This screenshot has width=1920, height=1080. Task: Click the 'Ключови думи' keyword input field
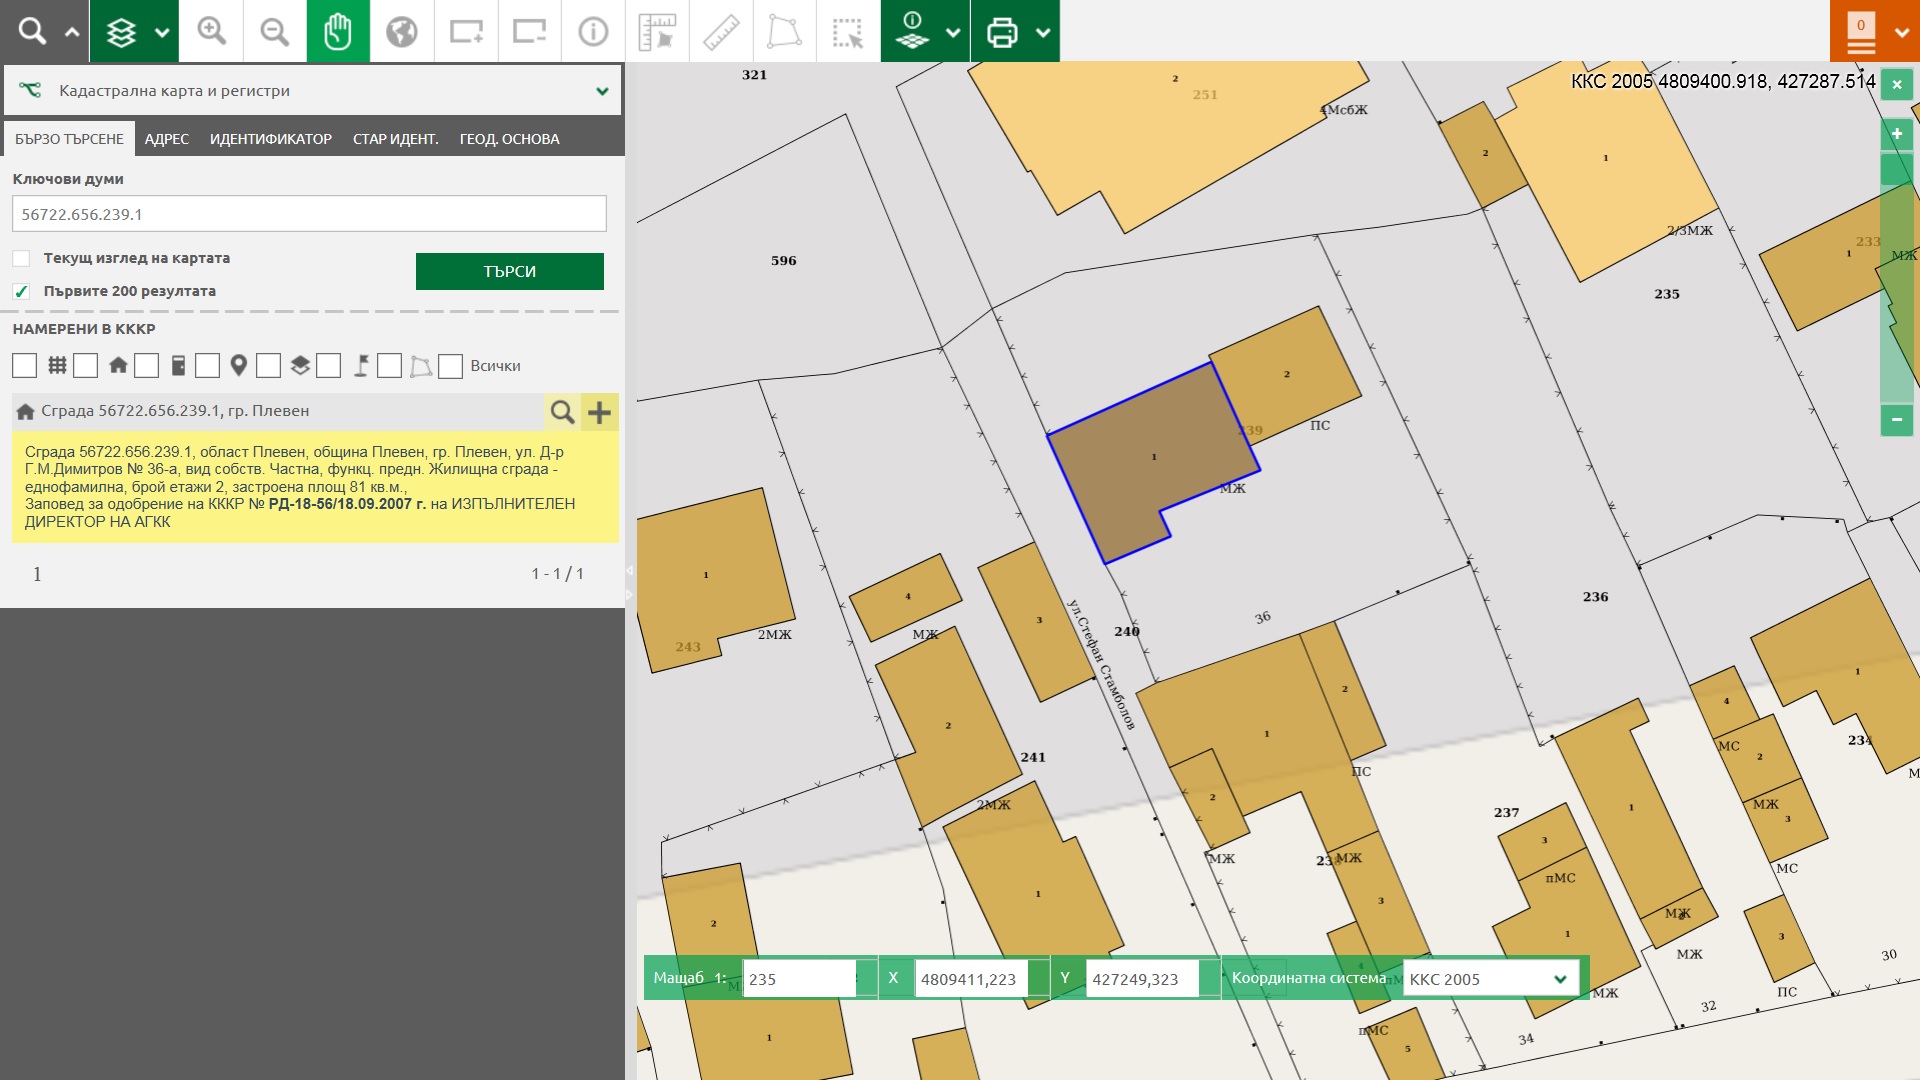point(309,214)
